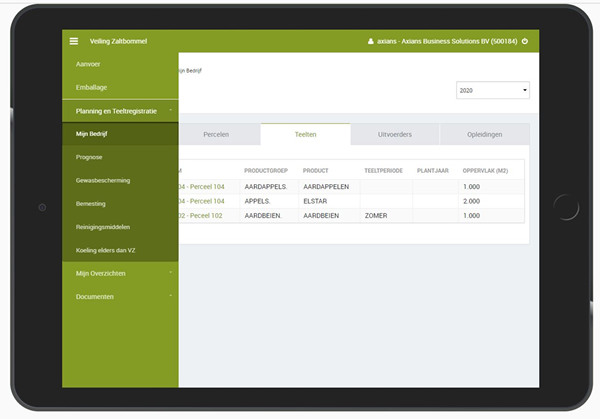Click the power logout icon
The image size is (600, 419).
point(525,42)
